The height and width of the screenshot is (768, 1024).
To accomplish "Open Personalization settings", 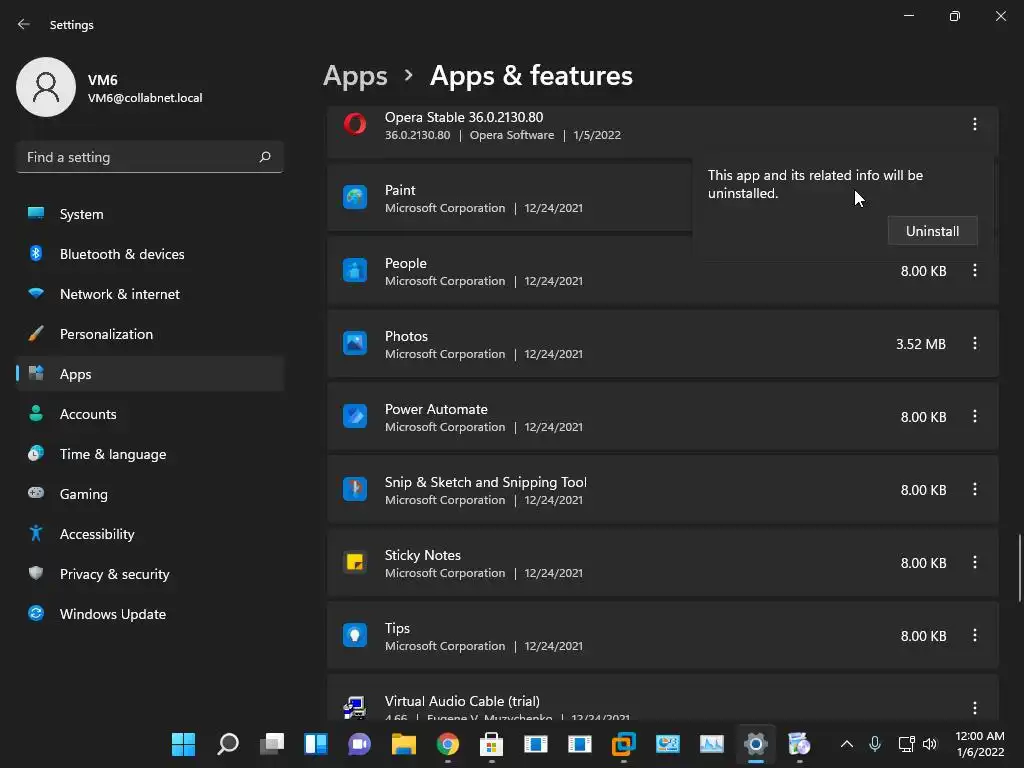I will (150, 334).
